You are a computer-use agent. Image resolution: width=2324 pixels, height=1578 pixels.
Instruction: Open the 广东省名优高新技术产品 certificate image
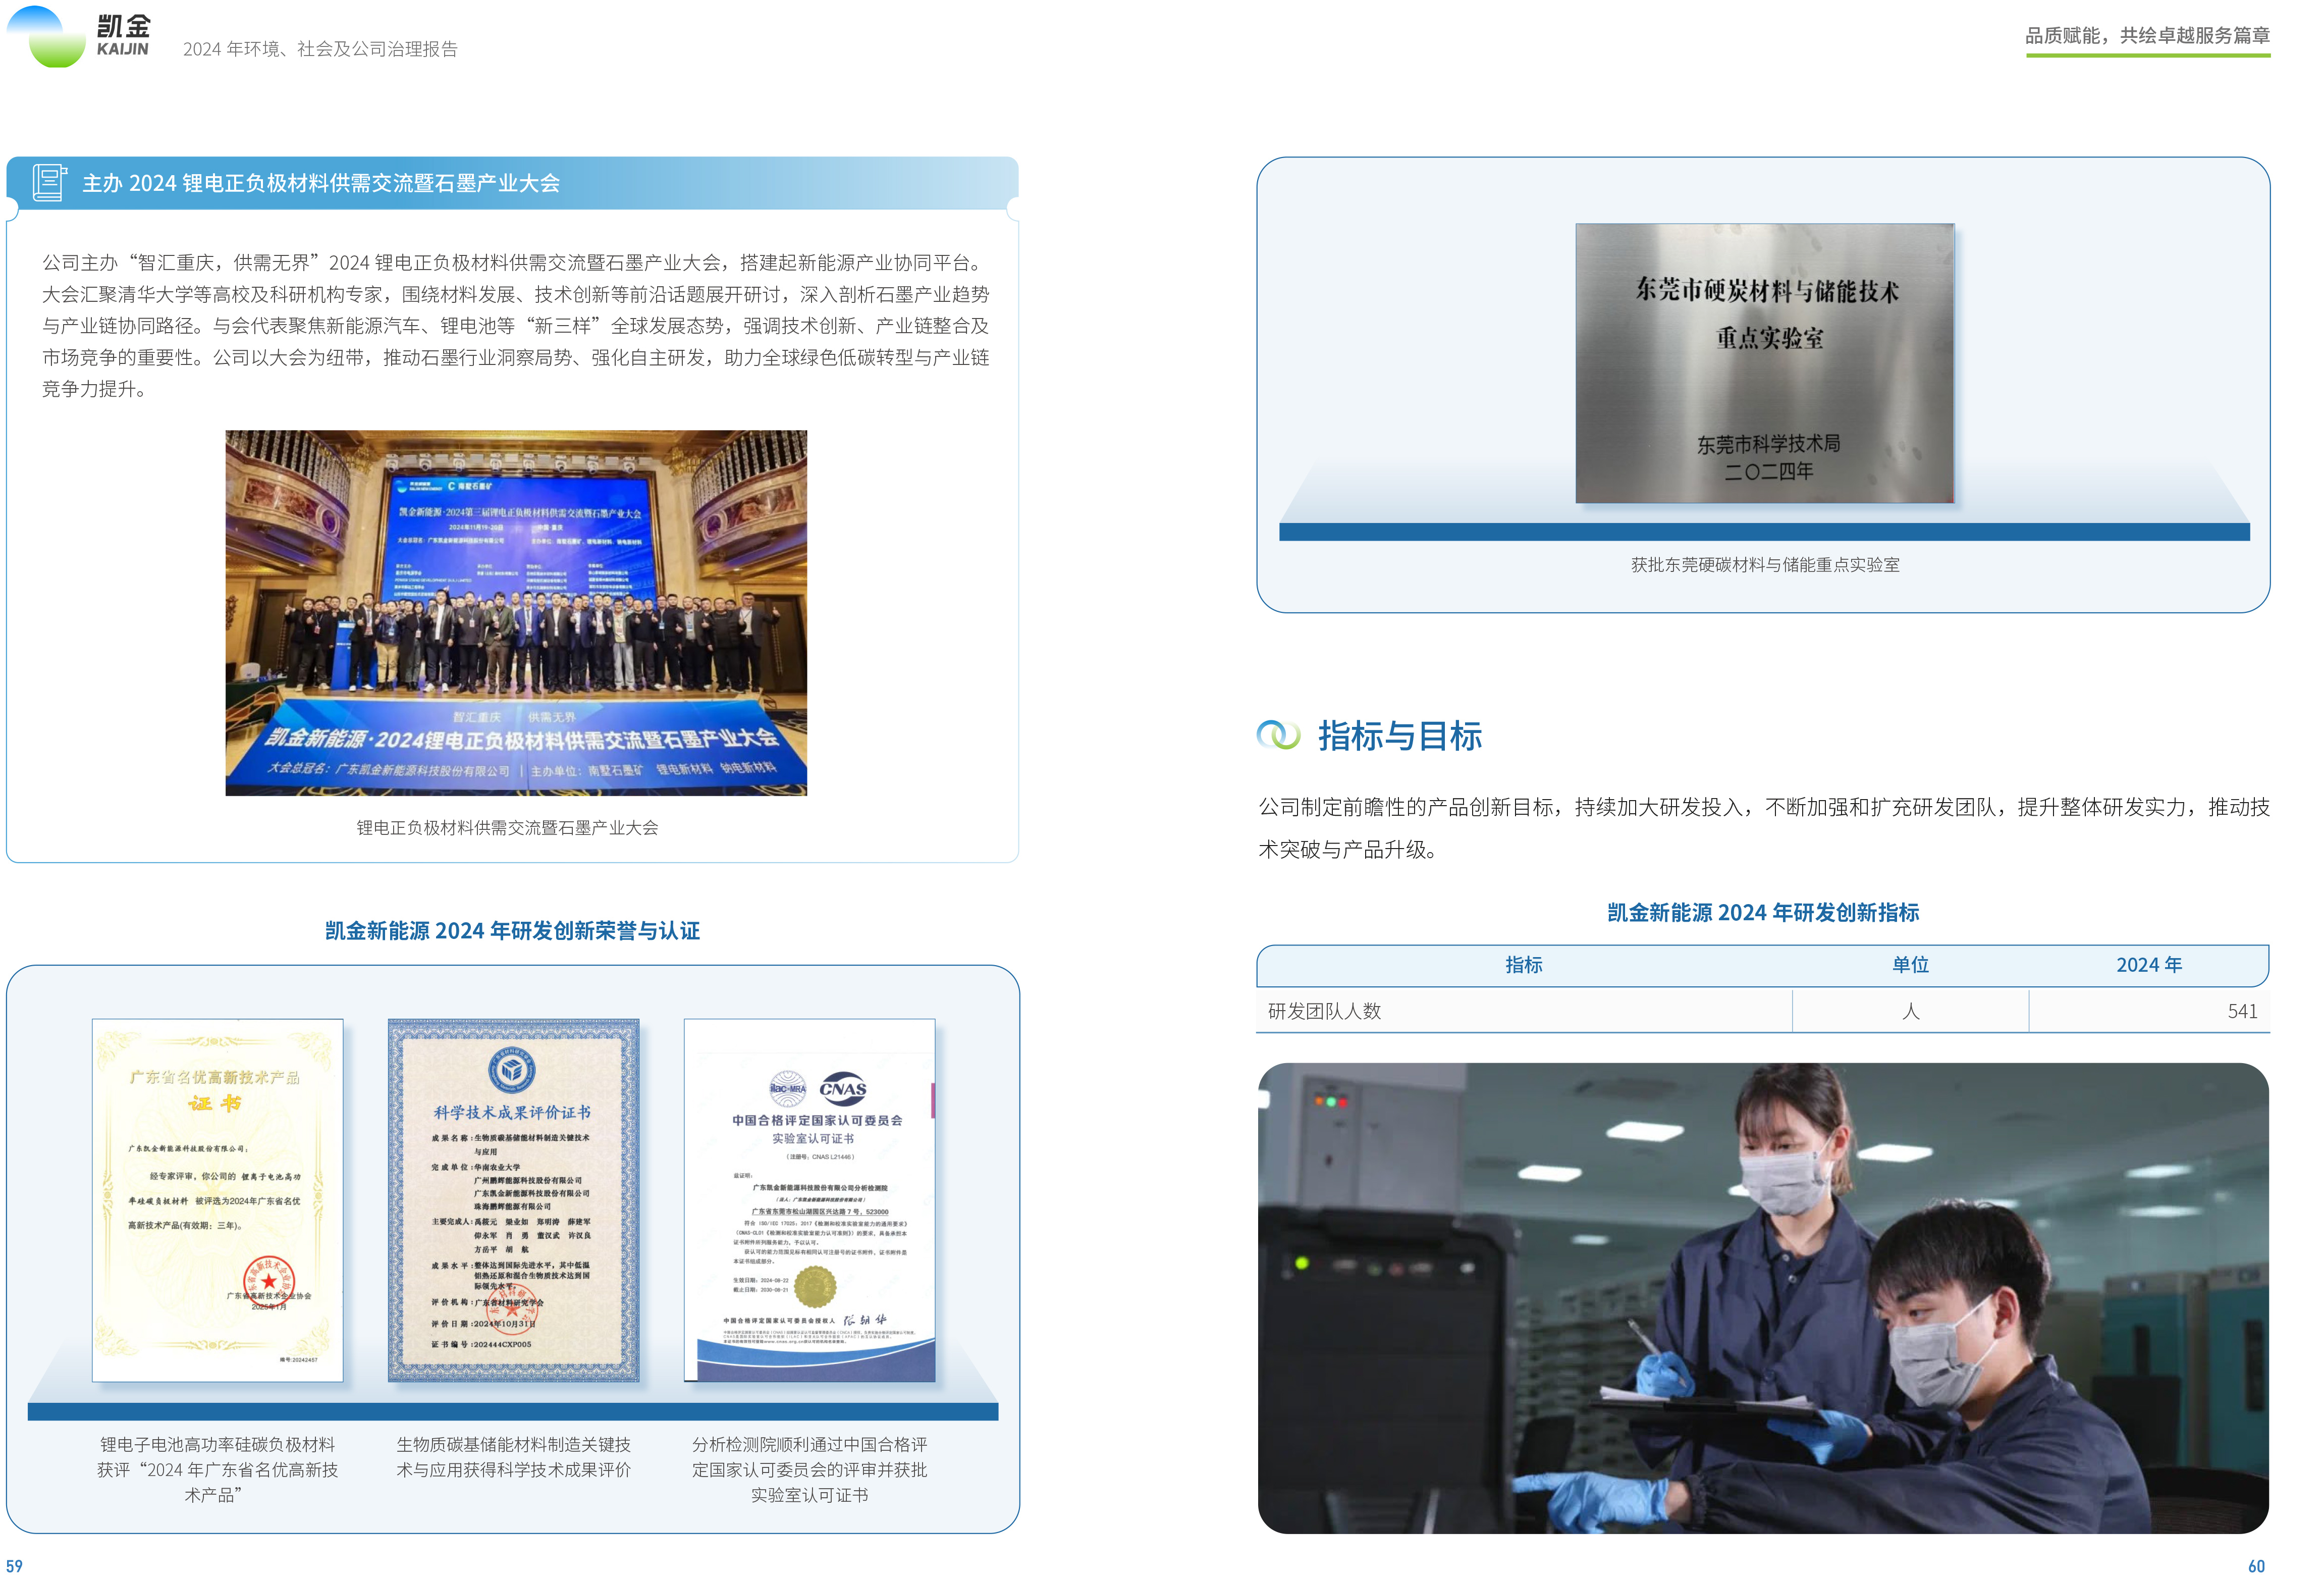[218, 1200]
